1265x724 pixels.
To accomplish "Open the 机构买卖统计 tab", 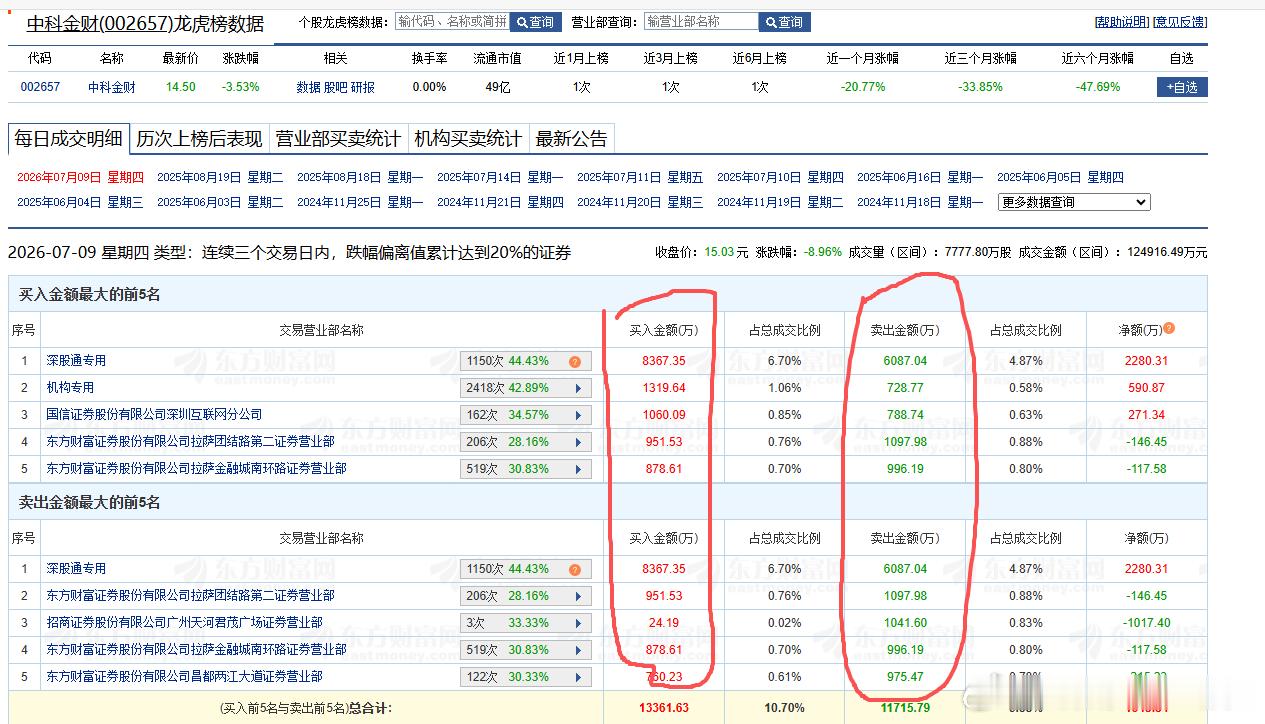I will (468, 139).
